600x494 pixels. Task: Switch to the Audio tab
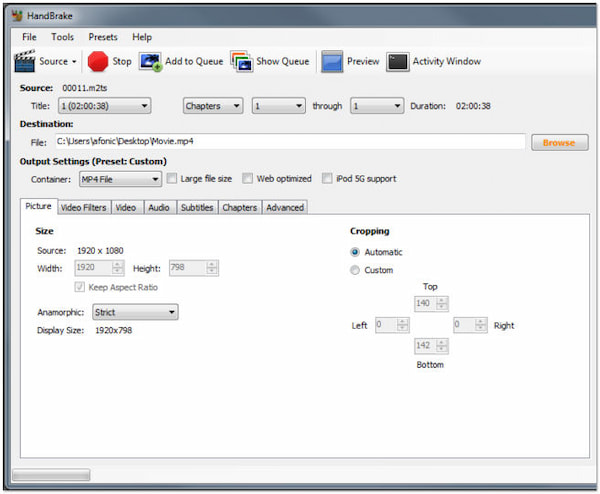tap(159, 207)
